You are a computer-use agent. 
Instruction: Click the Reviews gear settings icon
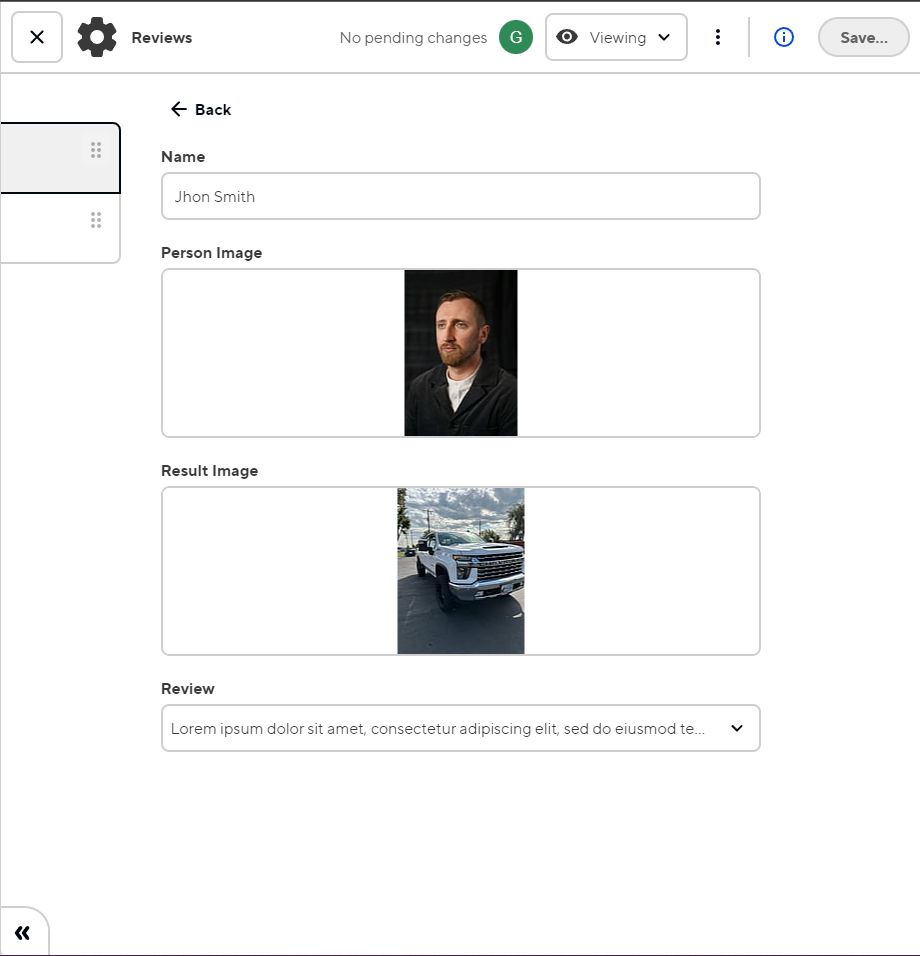tap(97, 37)
